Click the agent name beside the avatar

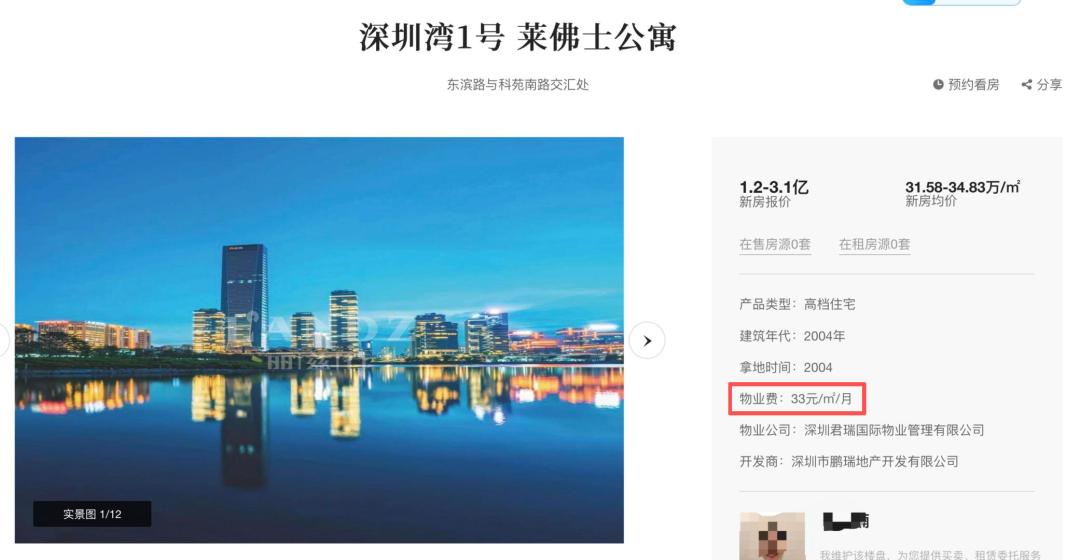tap(846, 521)
